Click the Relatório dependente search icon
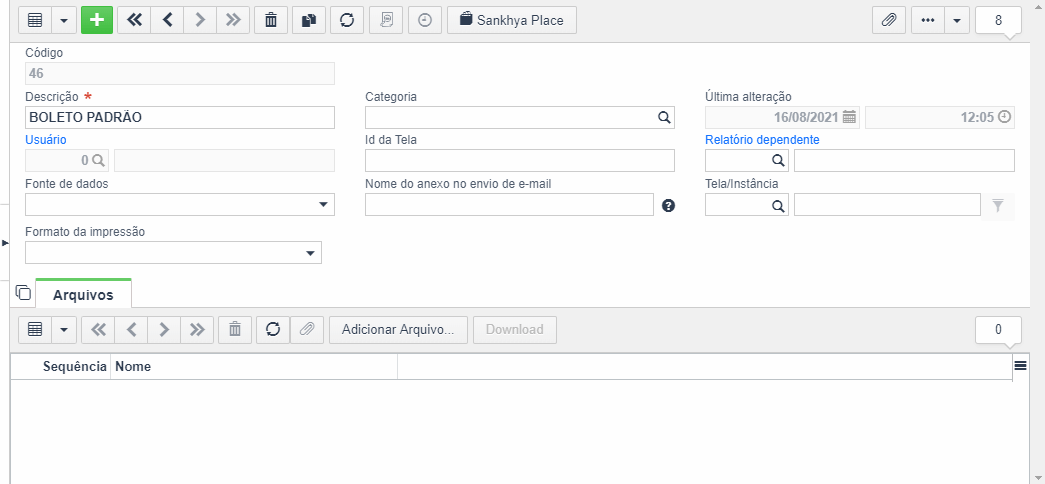Viewport: 1045px width, 484px height. coord(778,161)
